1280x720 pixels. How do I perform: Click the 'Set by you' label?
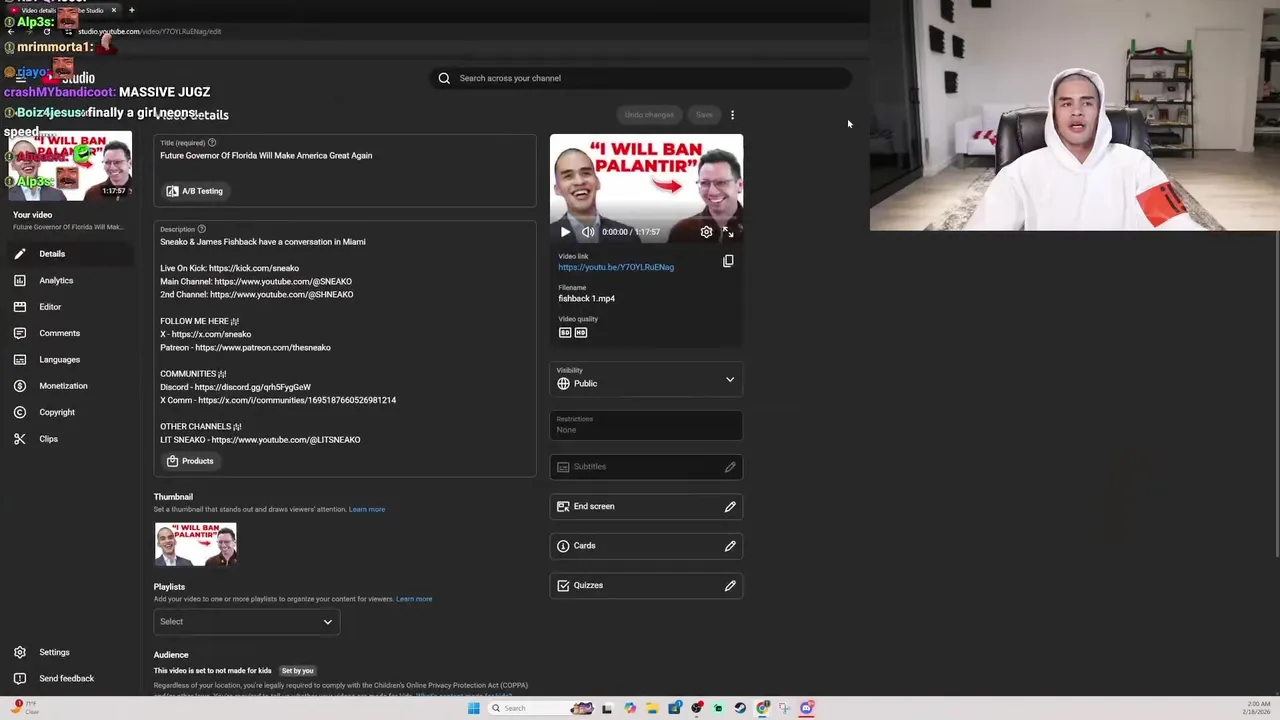pyautogui.click(x=298, y=671)
